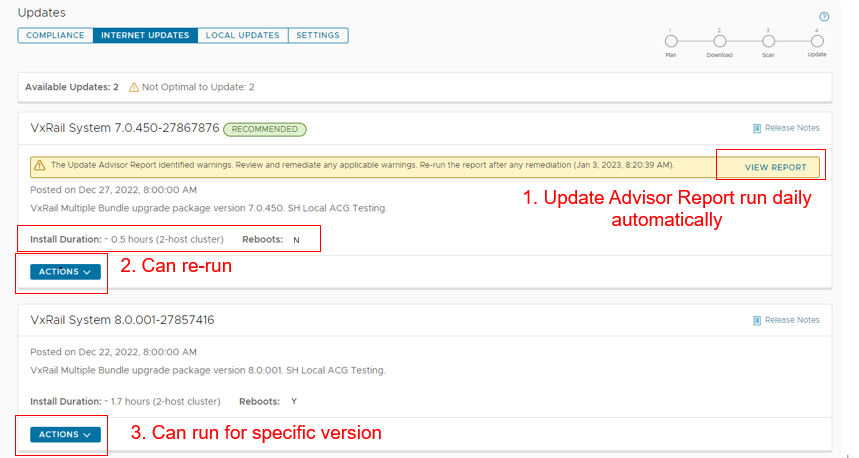The width and height of the screenshot is (859, 458).
Task: Select the Update step circle
Action: coord(817,41)
